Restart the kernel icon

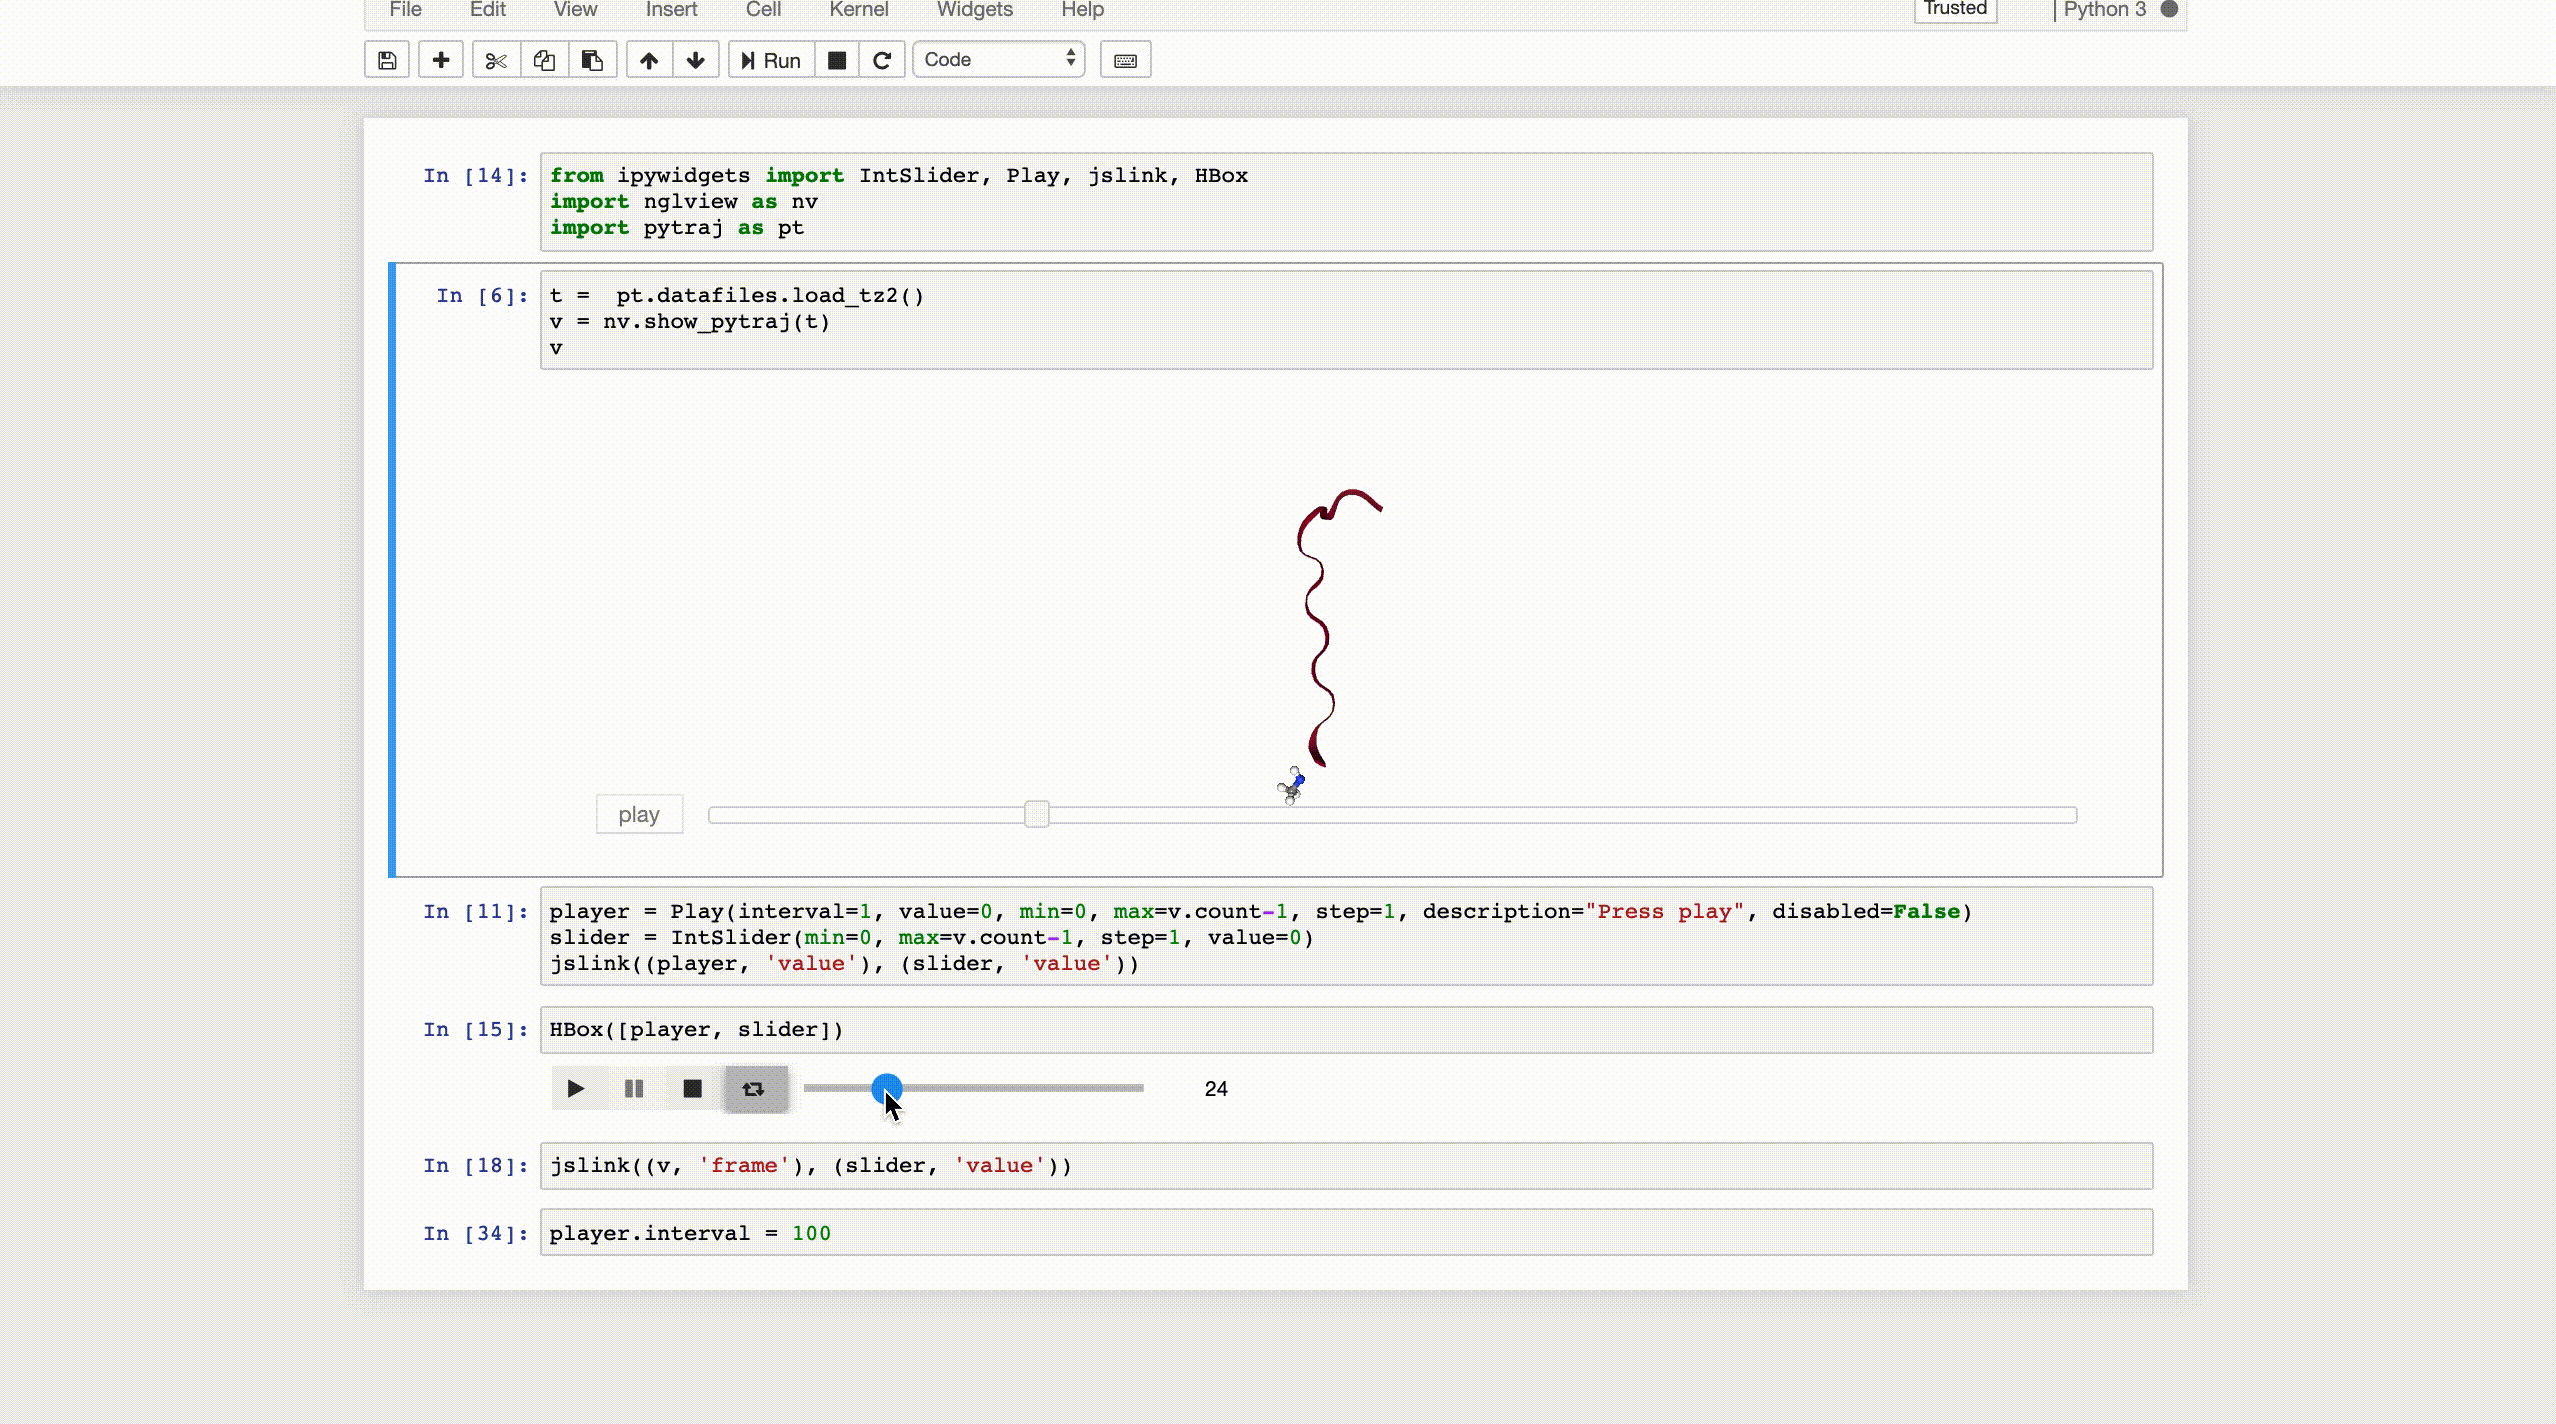[882, 60]
